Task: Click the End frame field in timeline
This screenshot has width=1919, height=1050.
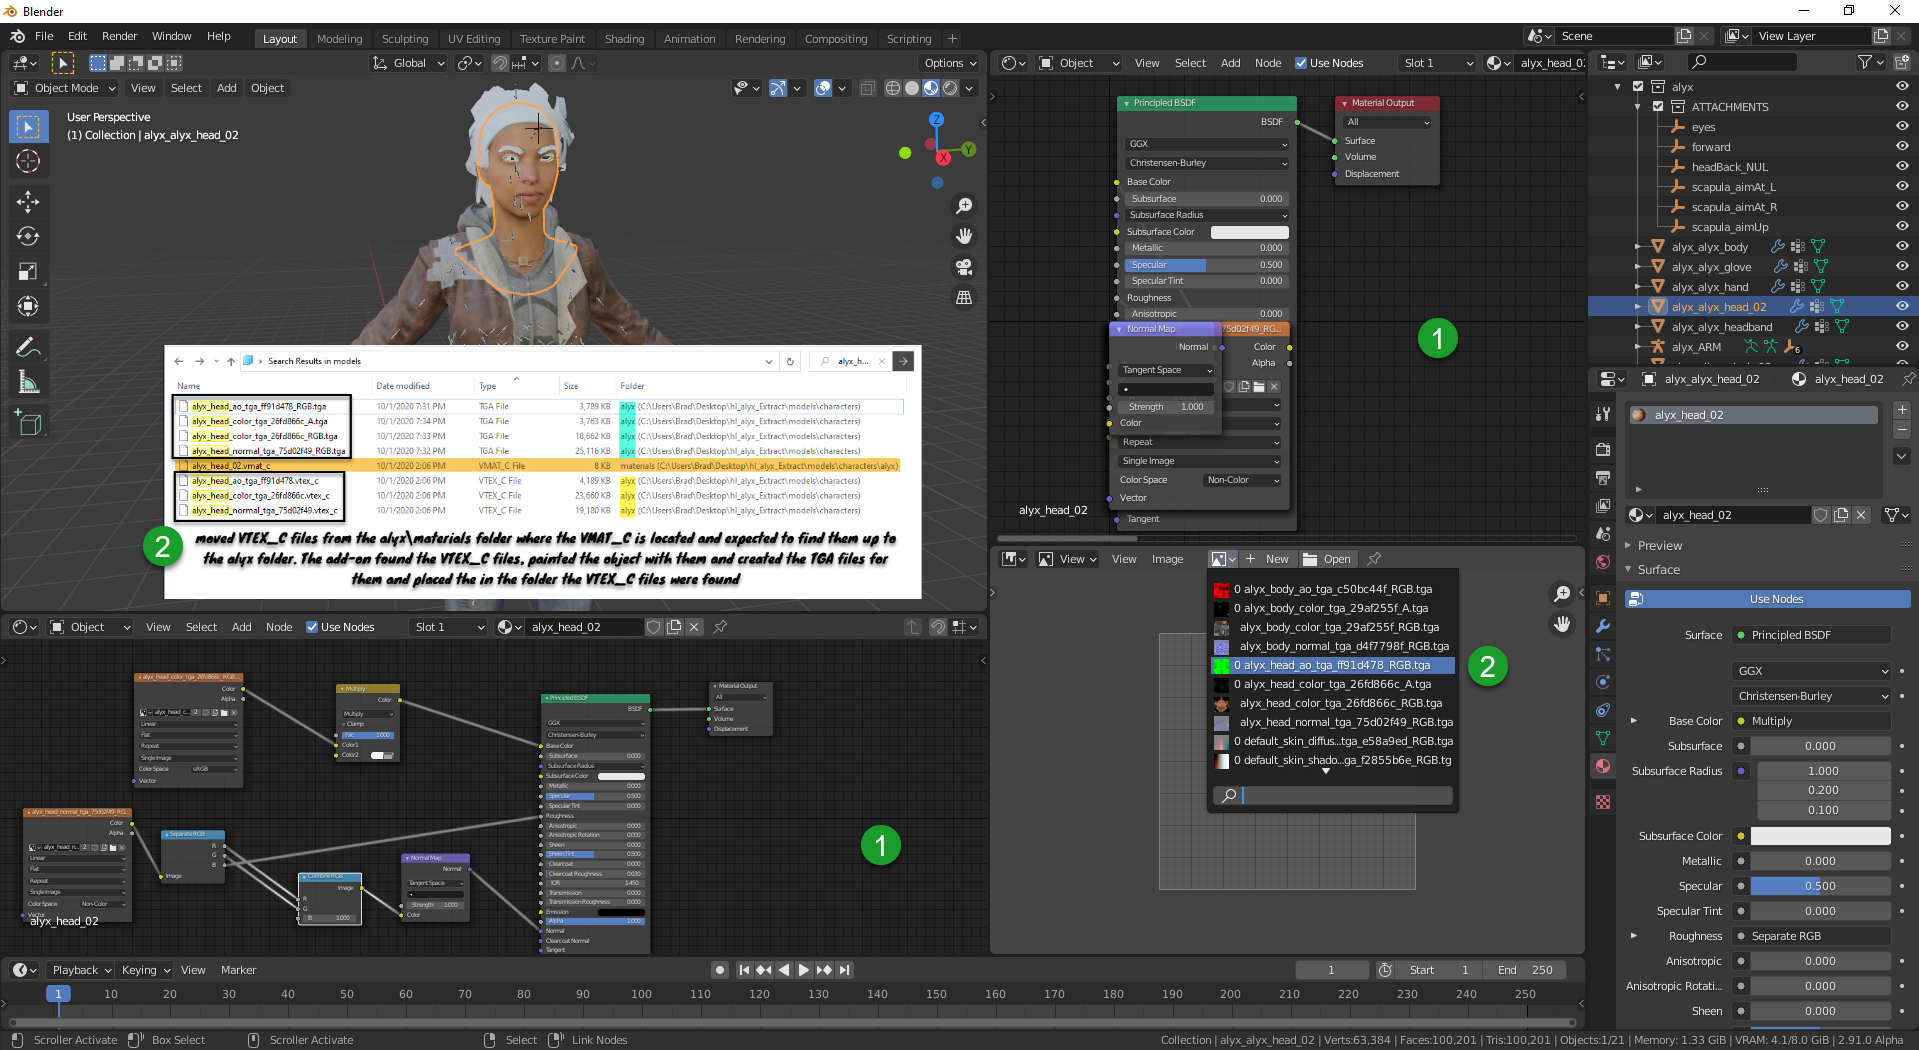Action: coord(1527,970)
